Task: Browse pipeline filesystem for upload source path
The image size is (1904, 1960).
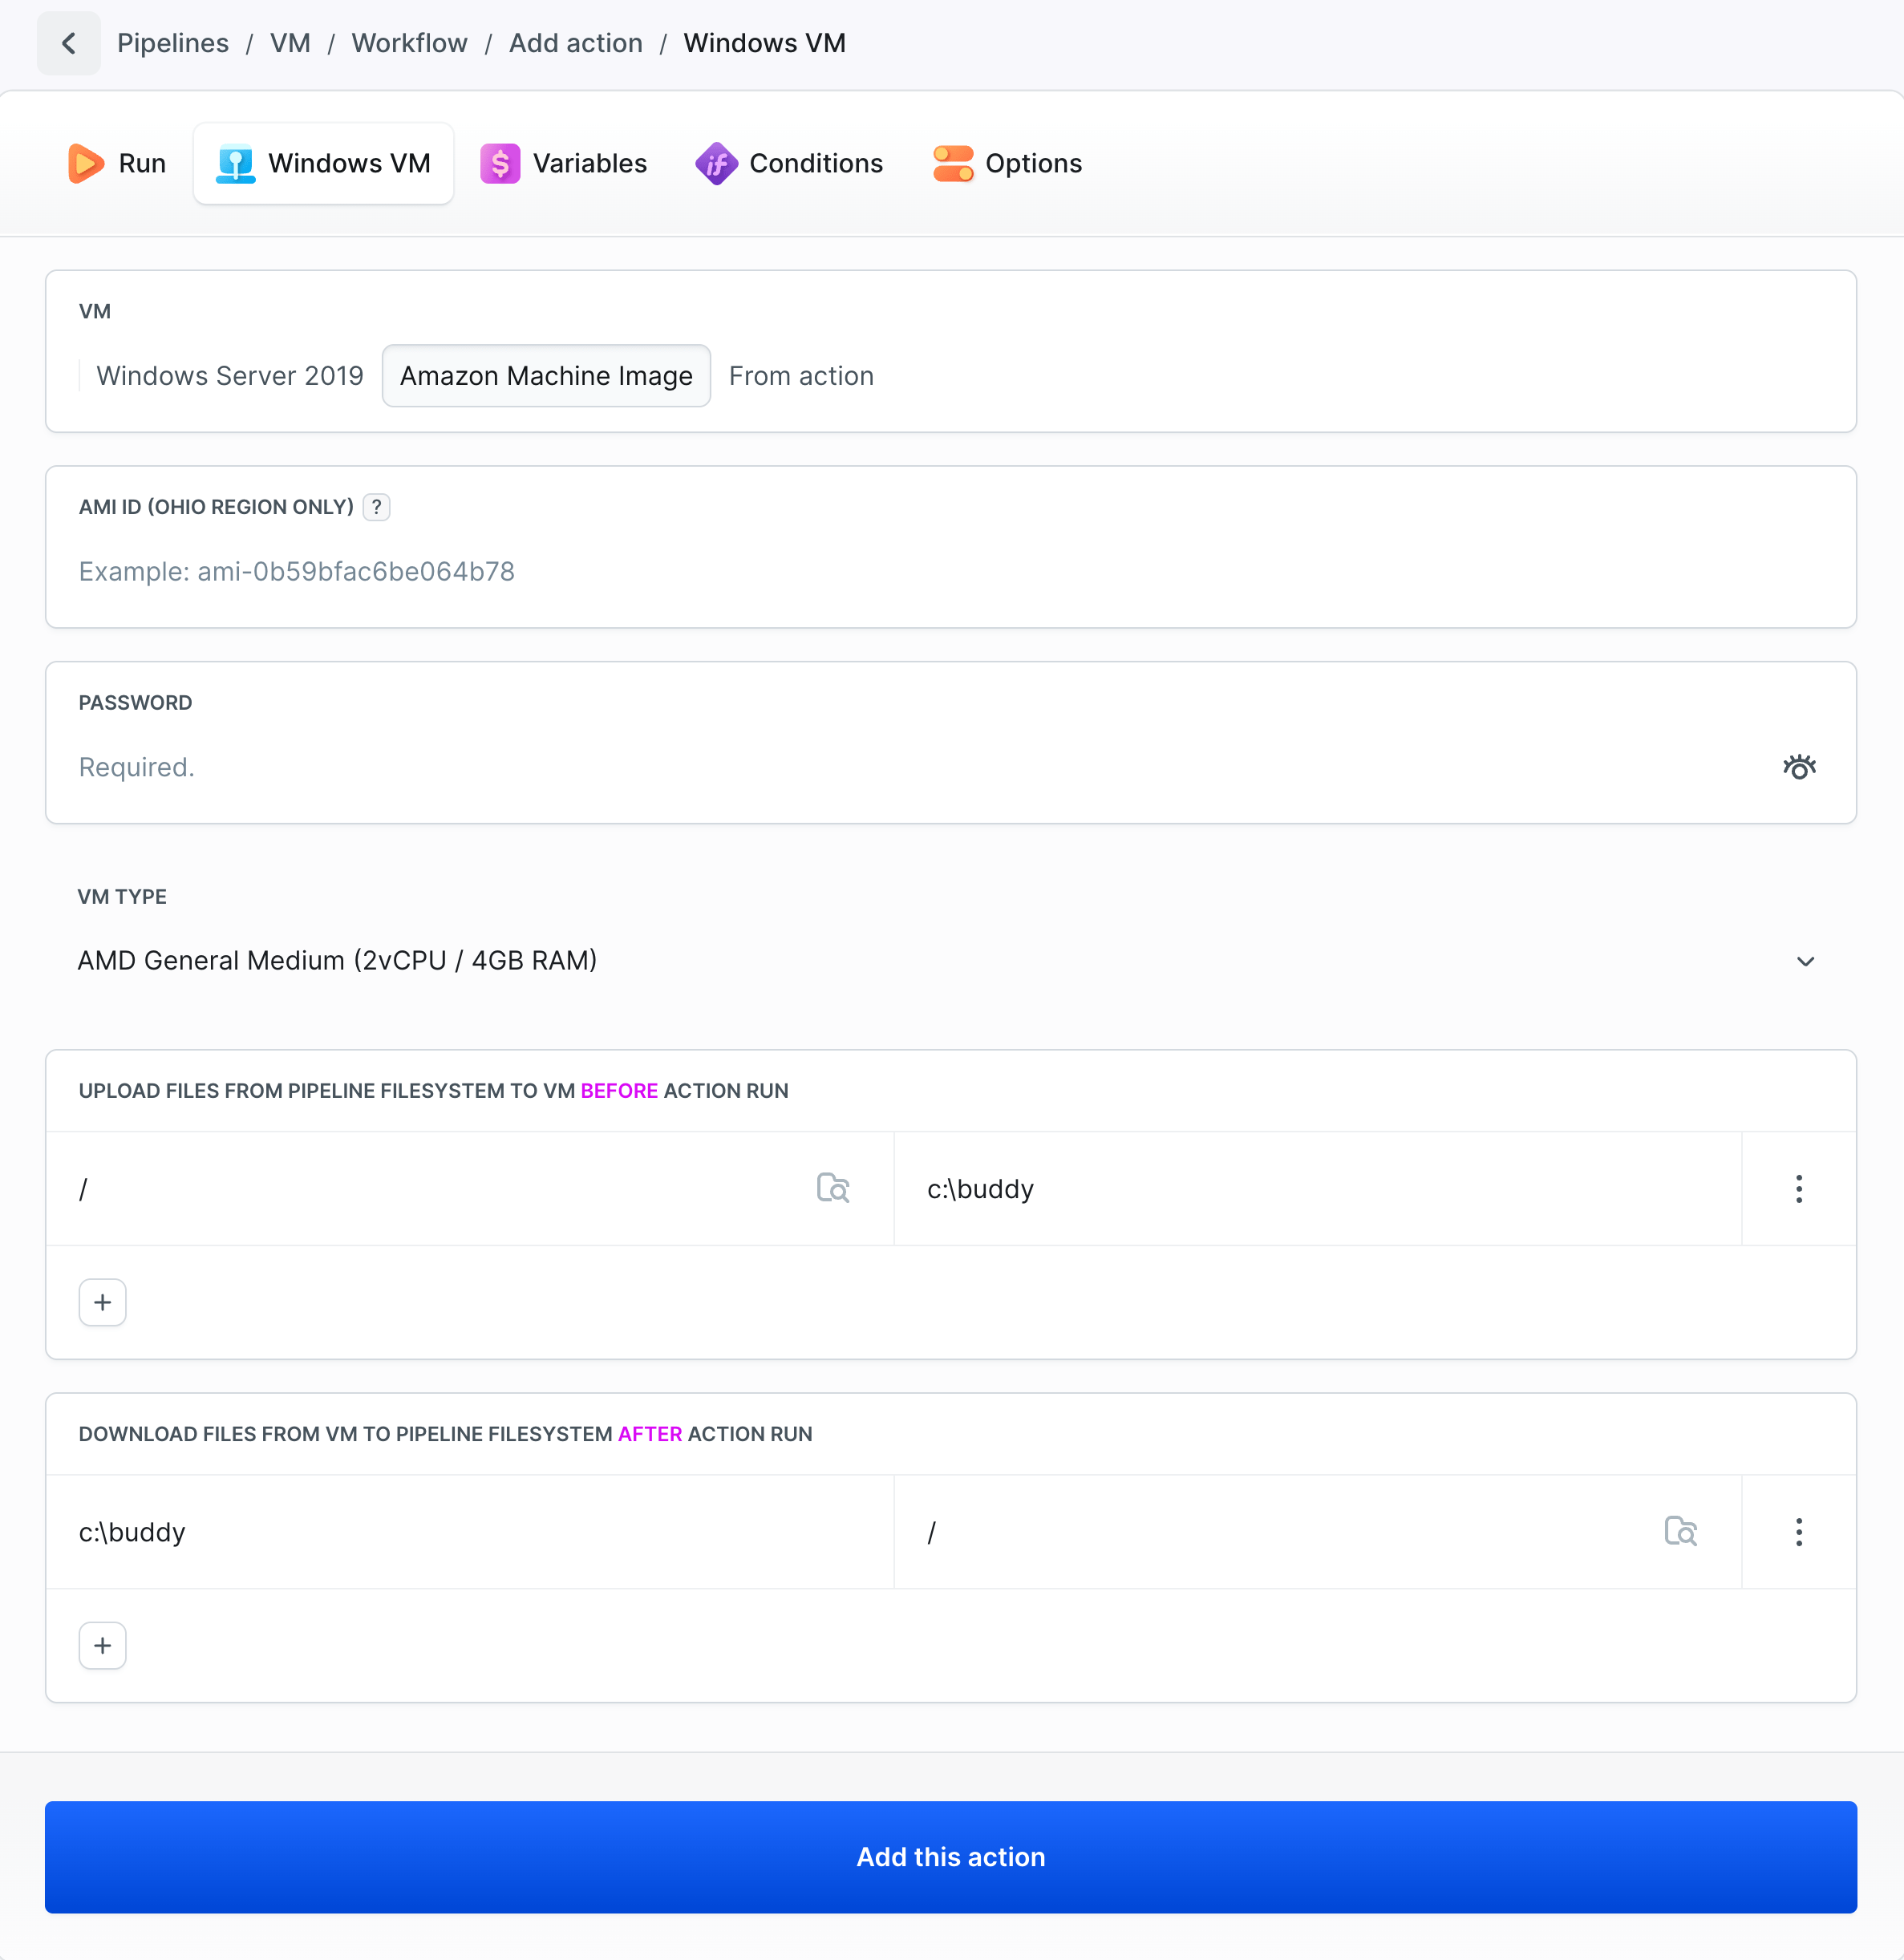Action: coord(832,1188)
